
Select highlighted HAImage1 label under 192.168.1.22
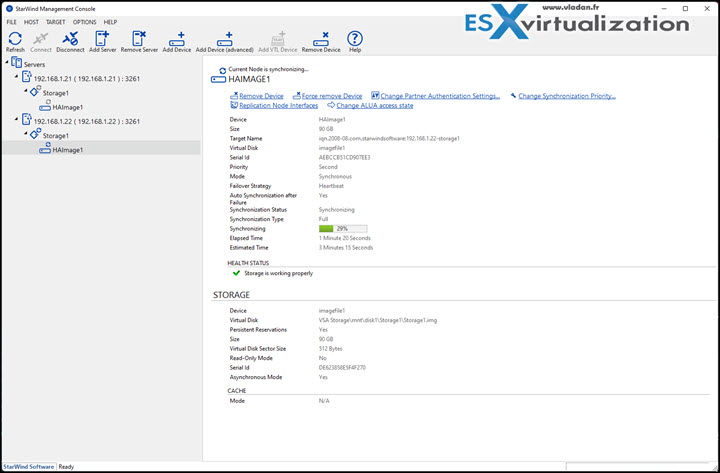(x=68, y=150)
